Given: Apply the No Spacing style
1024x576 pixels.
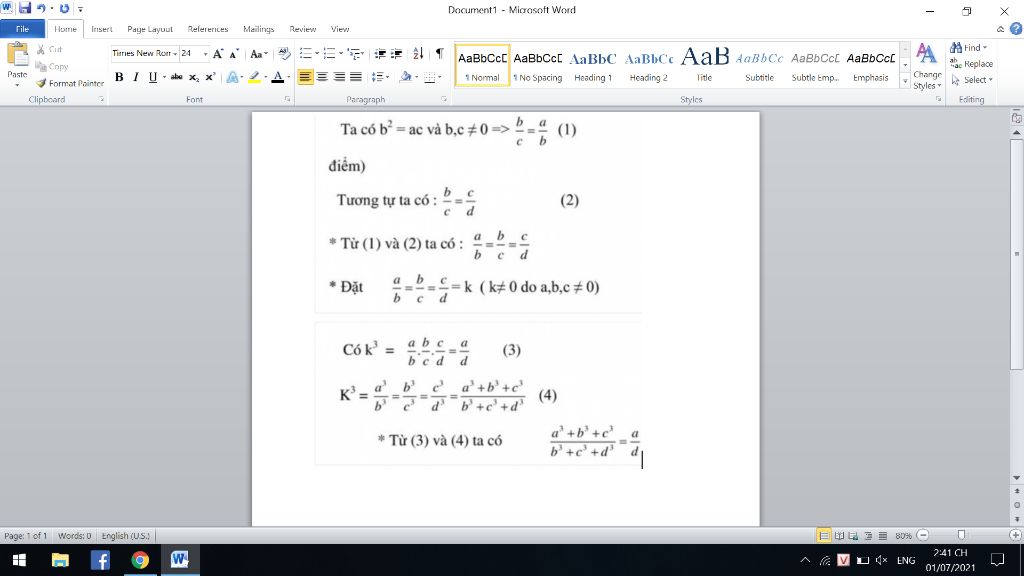Looking at the screenshot, I should 537,65.
